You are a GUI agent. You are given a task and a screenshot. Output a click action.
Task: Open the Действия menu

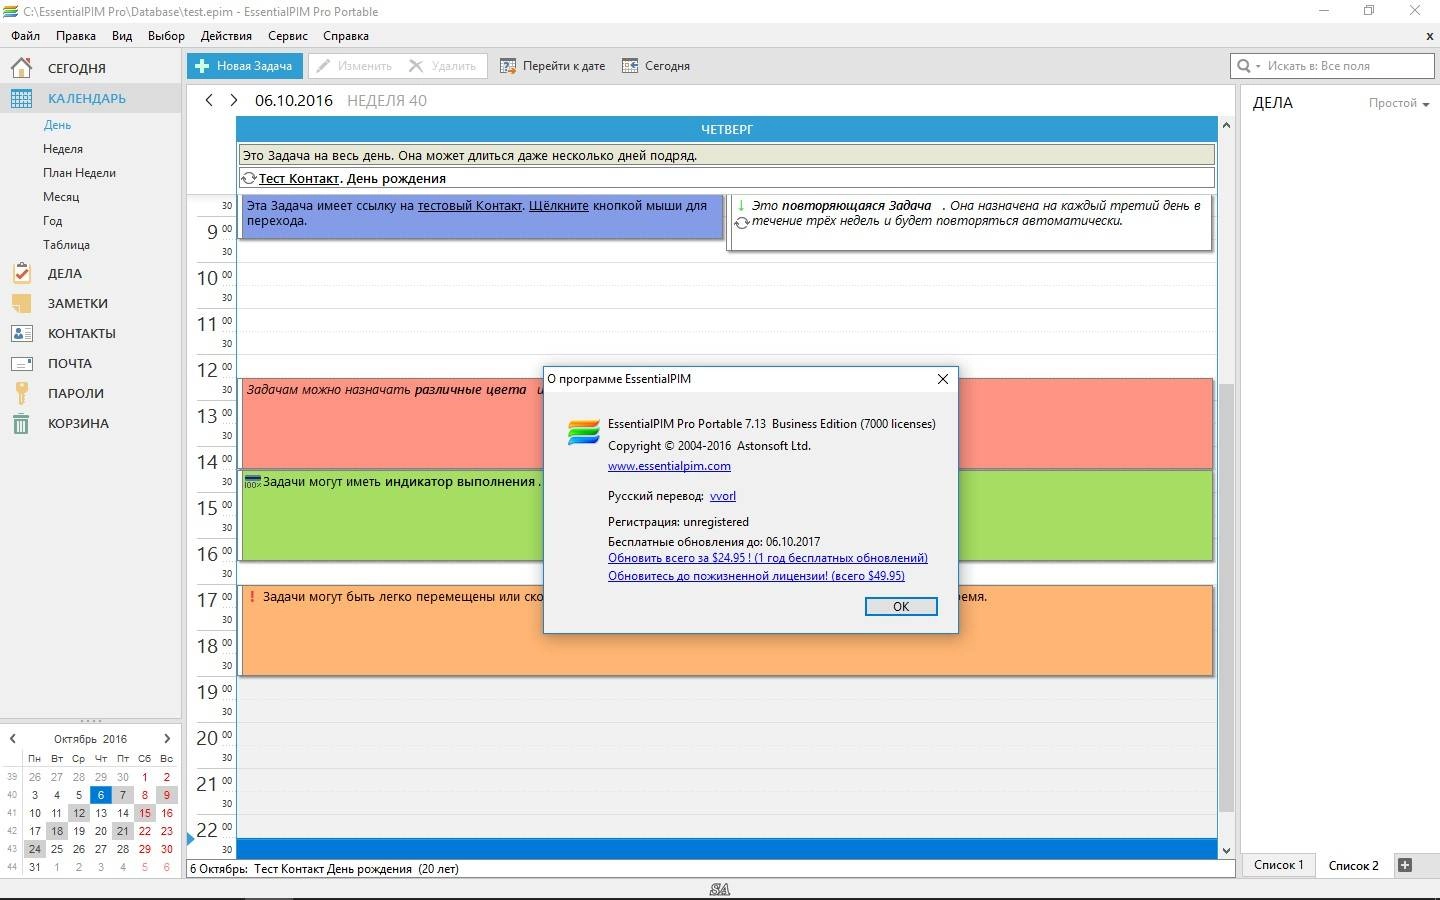[x=226, y=36]
